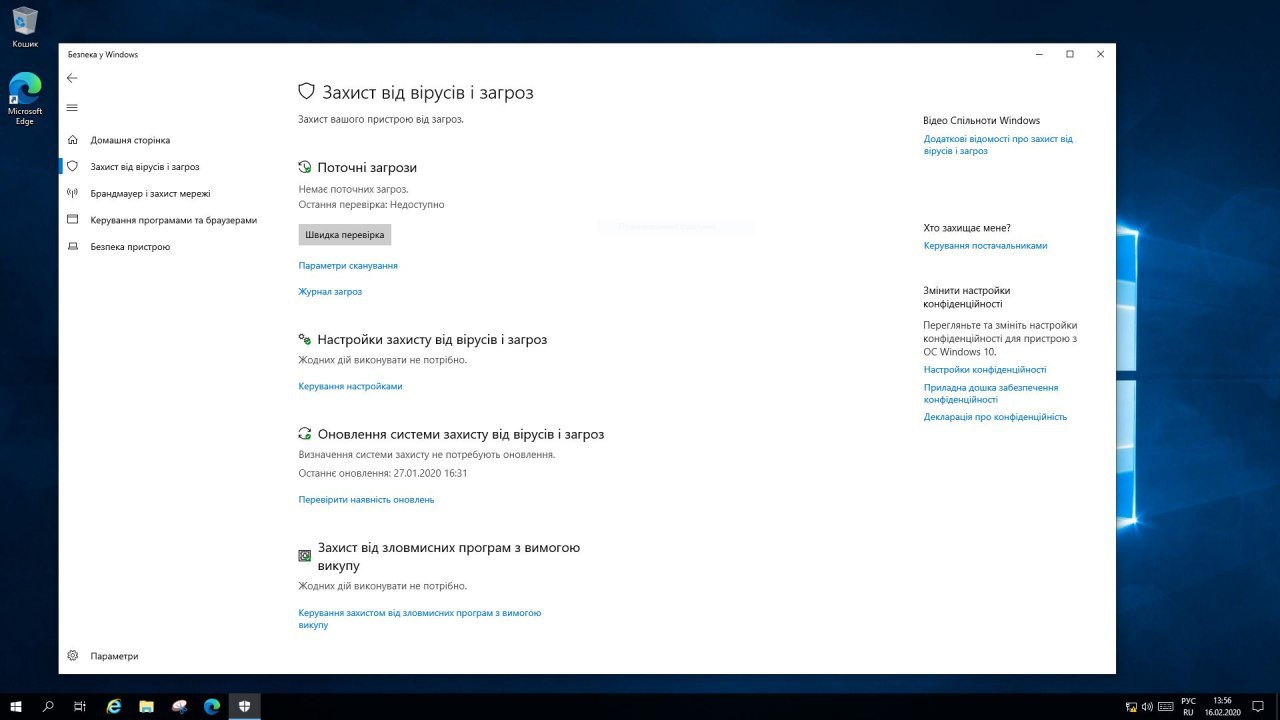Open Параметри at sidebar bottom
Image resolution: width=1280 pixels, height=720 pixels.
coord(114,657)
